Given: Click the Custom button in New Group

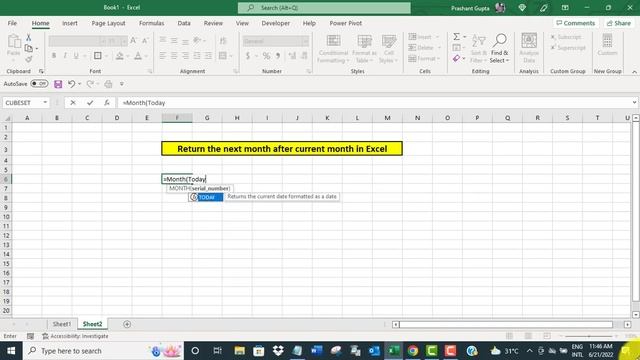Looking at the screenshot, I should click(607, 45).
